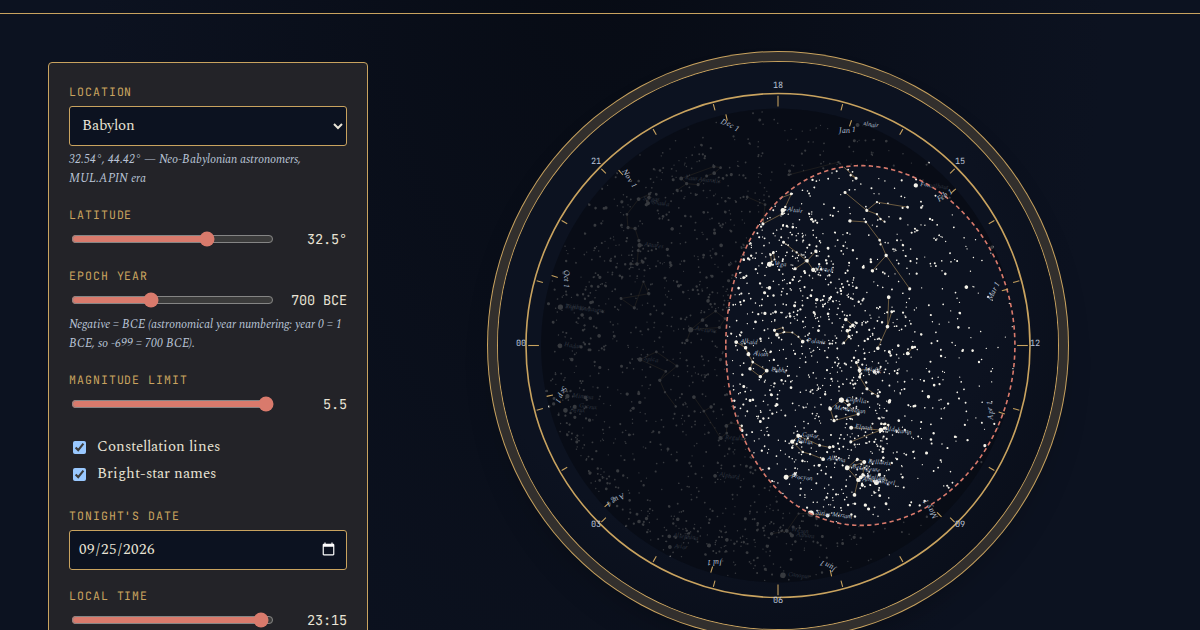The height and width of the screenshot is (630, 1200).
Task: Click the Jan 1 date marker on chart
Action: coord(846,129)
